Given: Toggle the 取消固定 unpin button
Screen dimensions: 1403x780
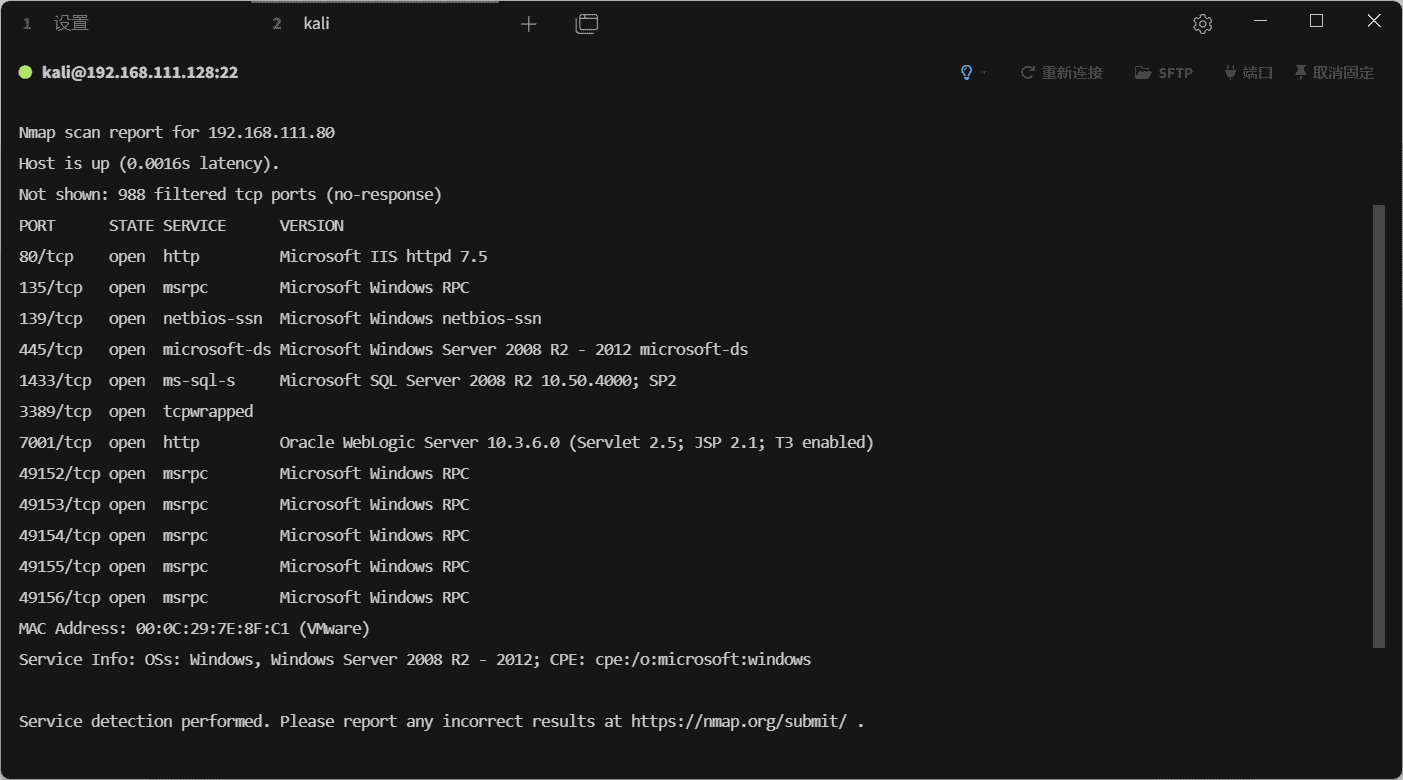Looking at the screenshot, I should coord(1334,73).
